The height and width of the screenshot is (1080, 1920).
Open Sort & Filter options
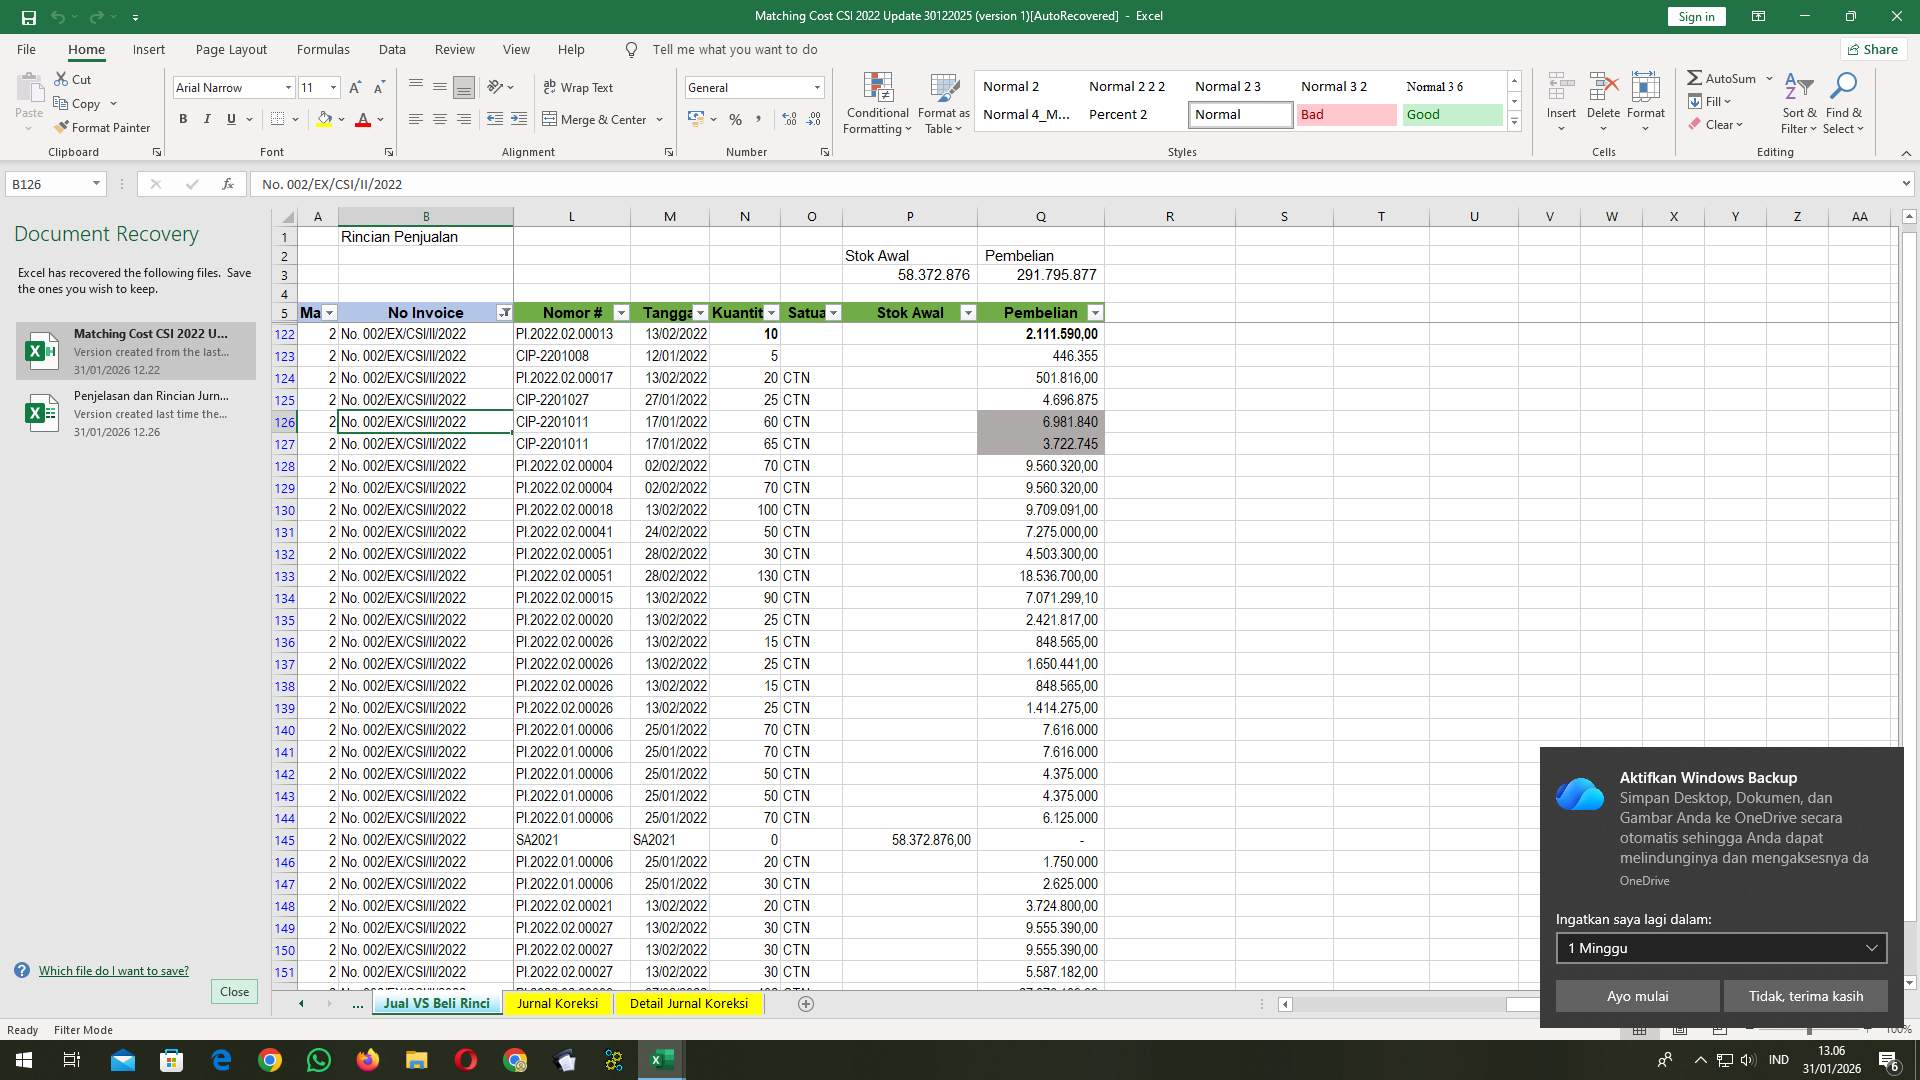point(1798,104)
